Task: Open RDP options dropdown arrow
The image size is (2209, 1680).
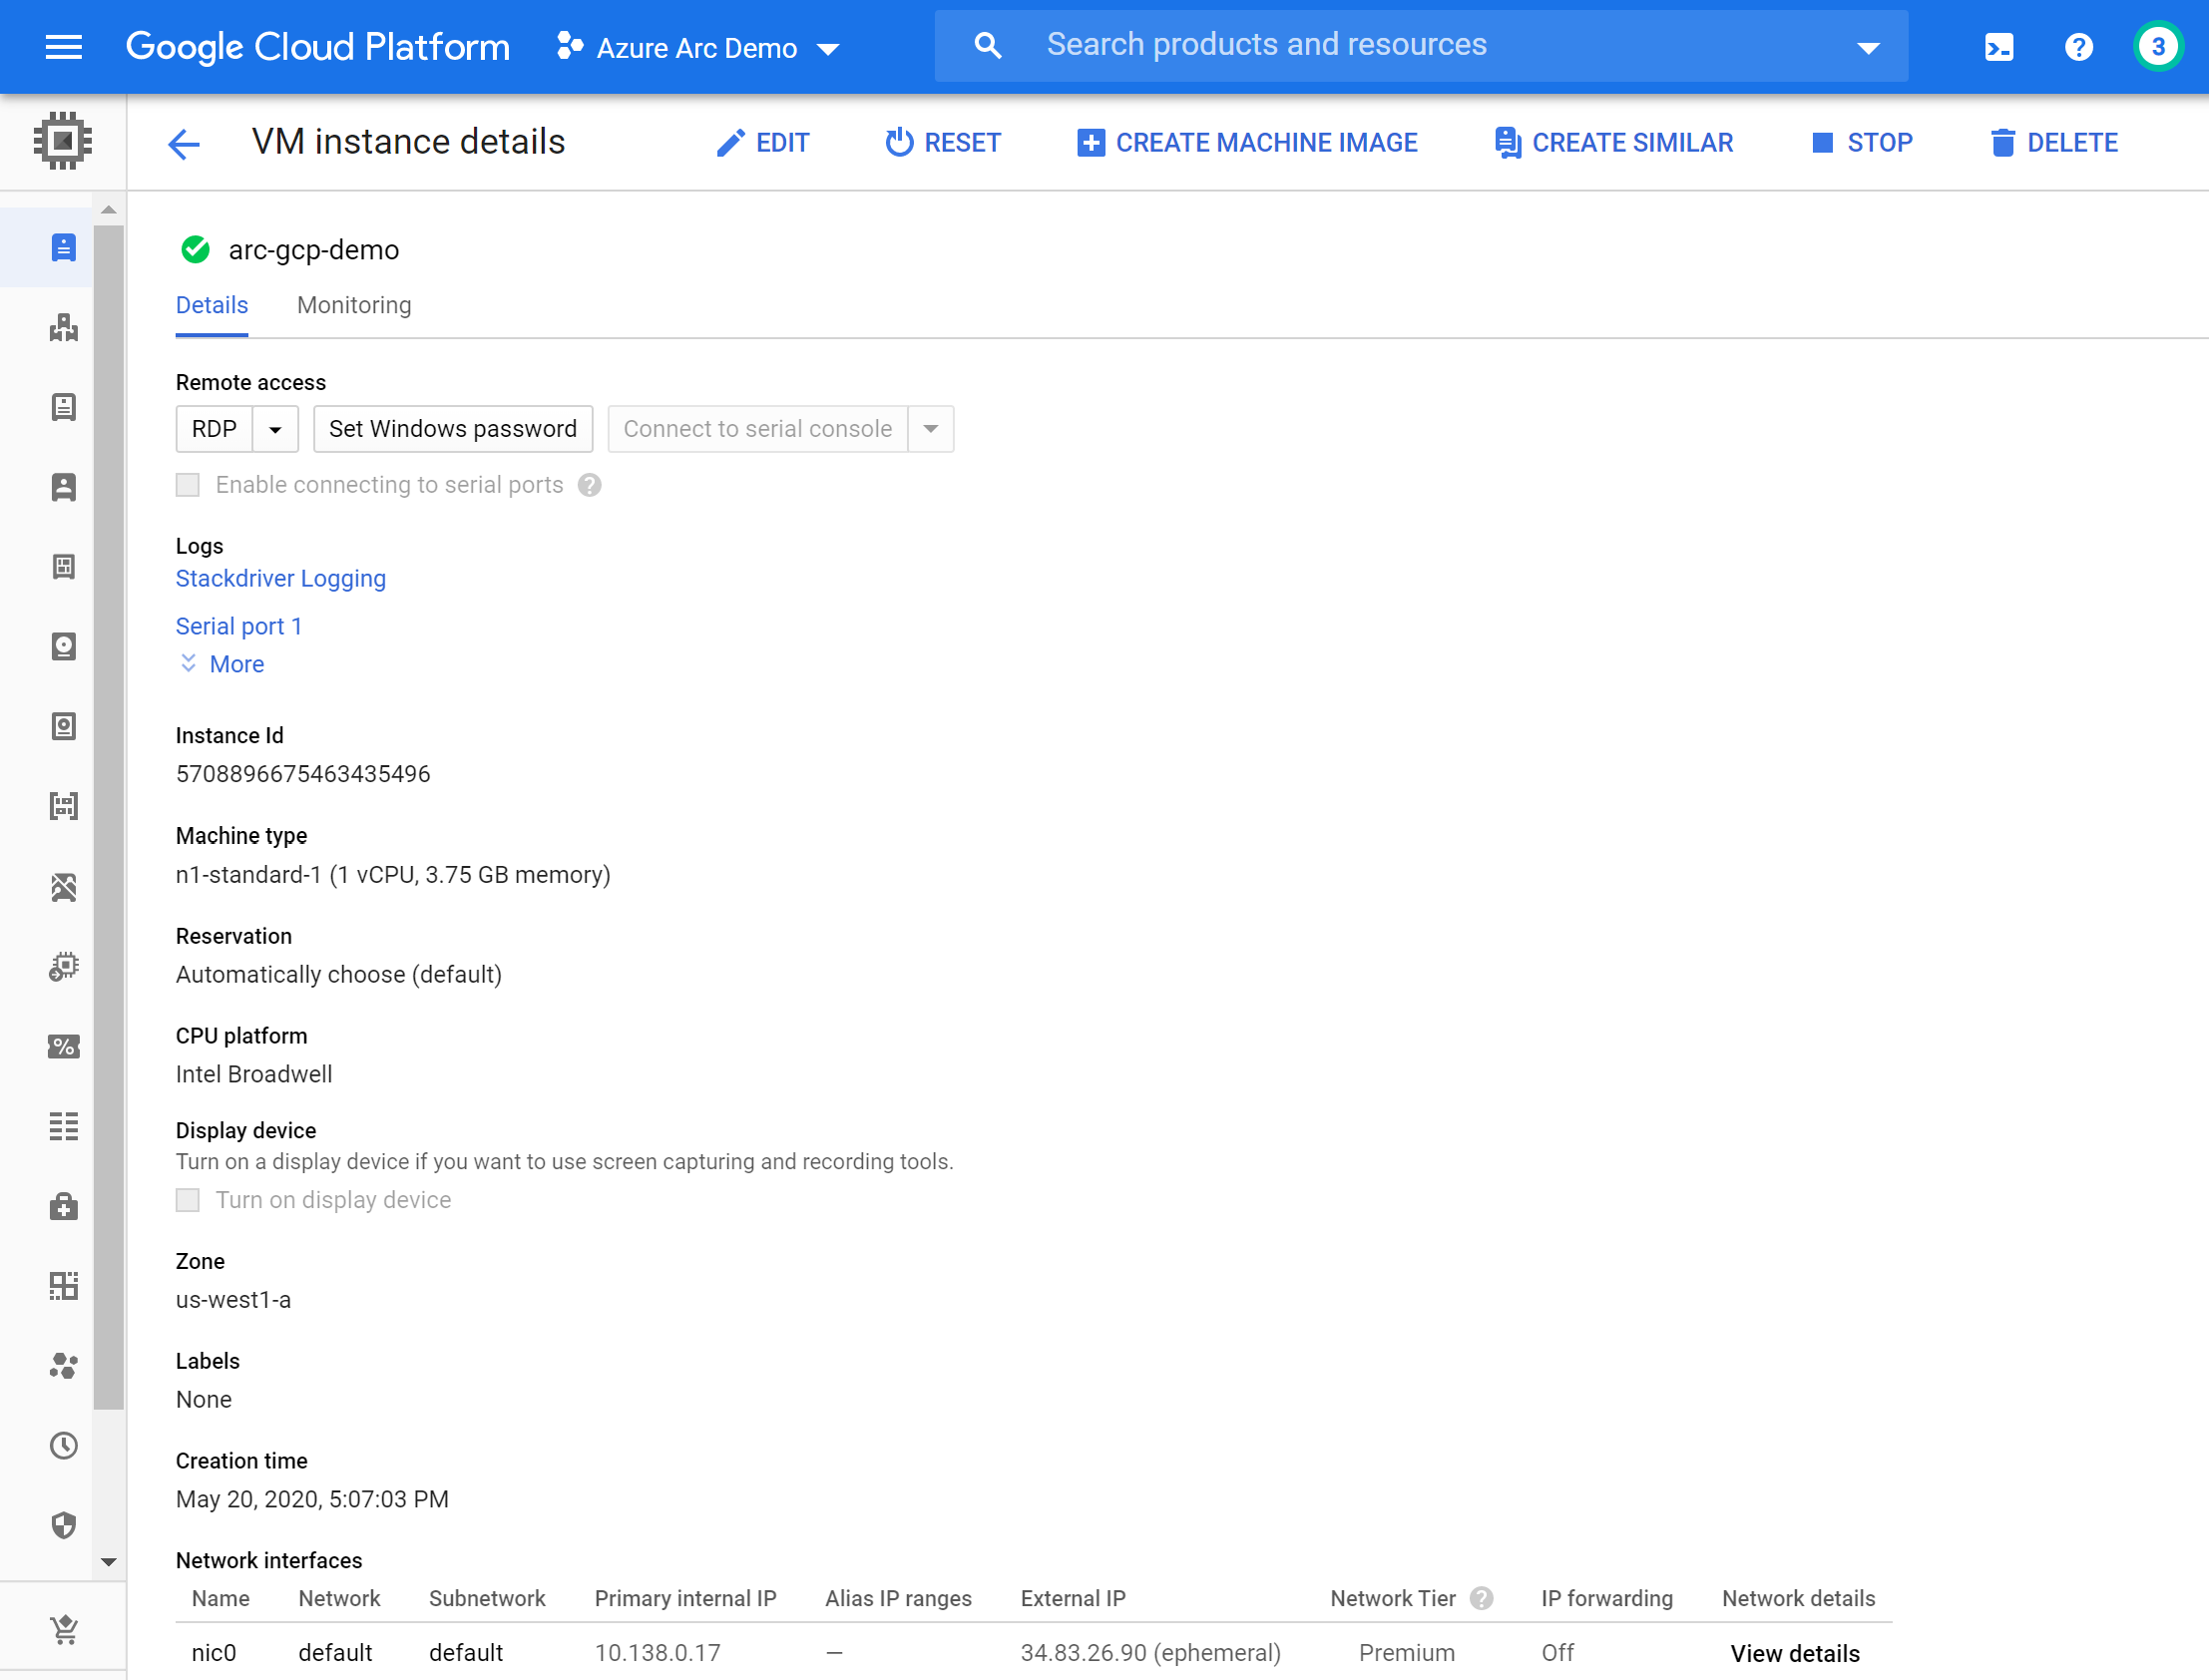Action: [275, 429]
